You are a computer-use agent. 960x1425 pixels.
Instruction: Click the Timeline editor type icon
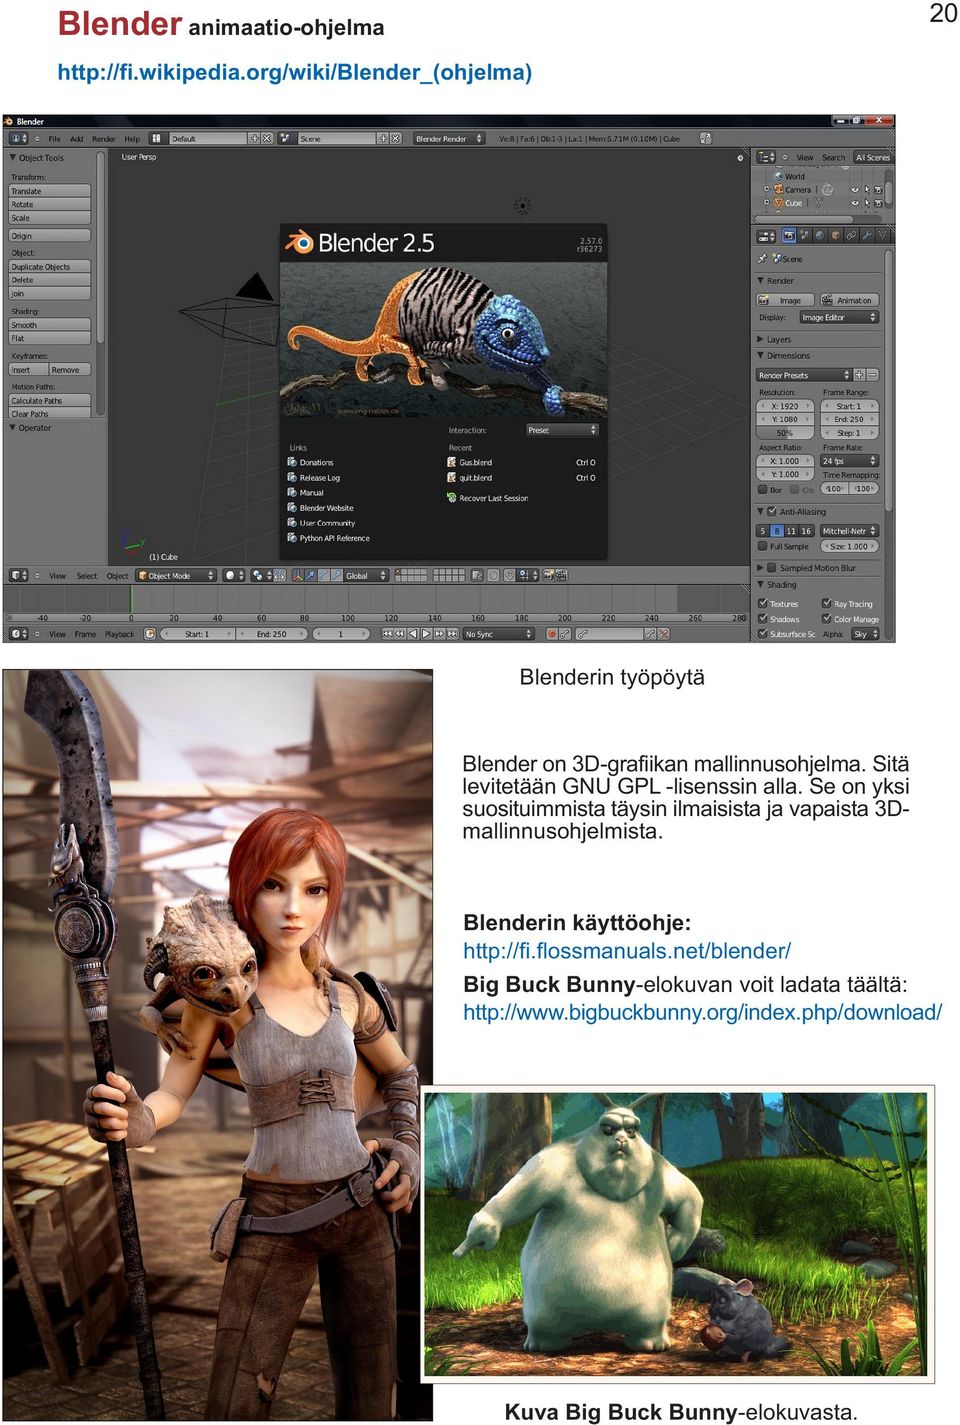[18, 634]
